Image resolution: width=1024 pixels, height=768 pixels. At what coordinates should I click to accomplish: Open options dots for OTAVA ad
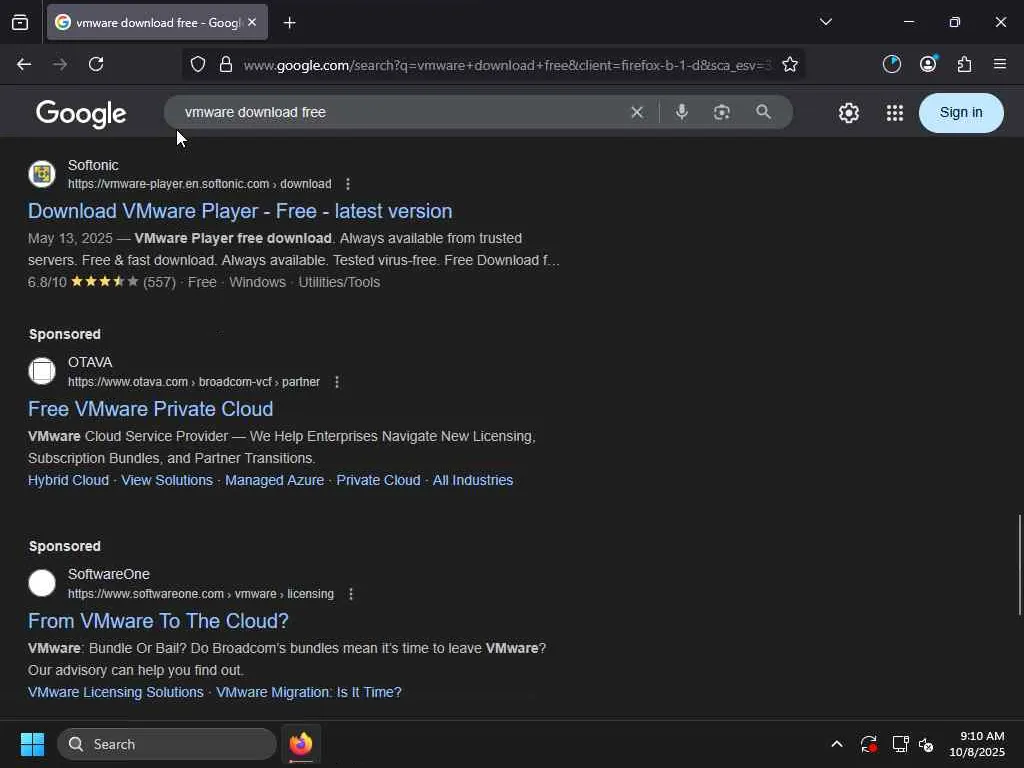click(x=336, y=382)
